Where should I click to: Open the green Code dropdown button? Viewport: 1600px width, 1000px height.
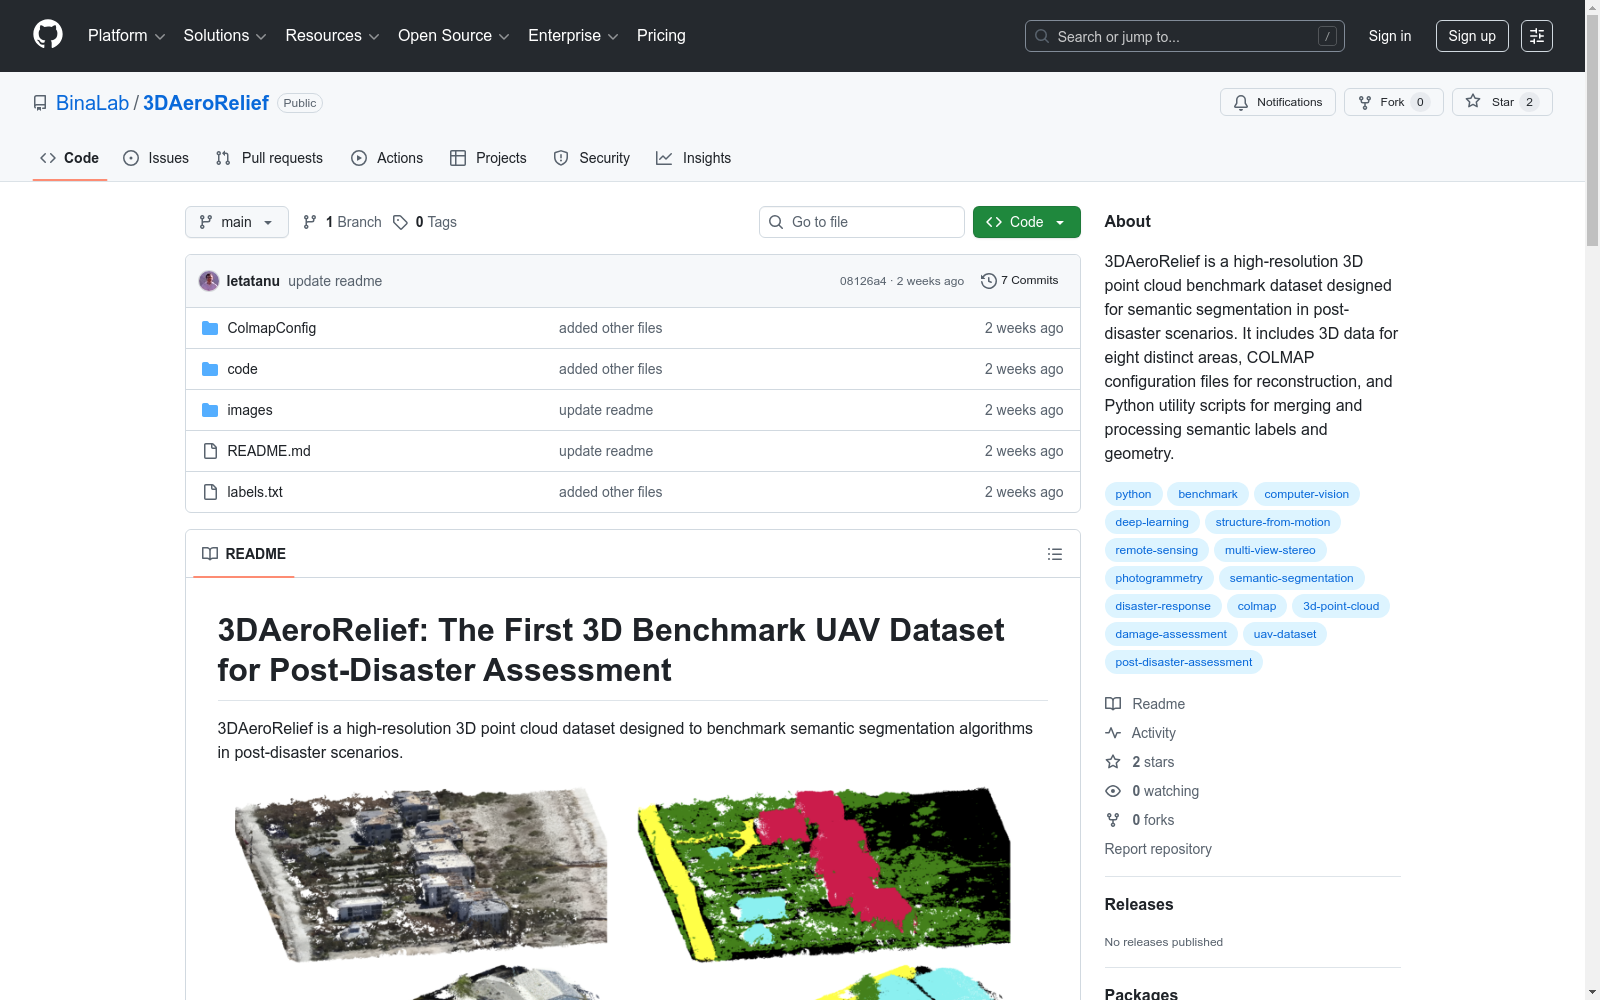[1027, 222]
